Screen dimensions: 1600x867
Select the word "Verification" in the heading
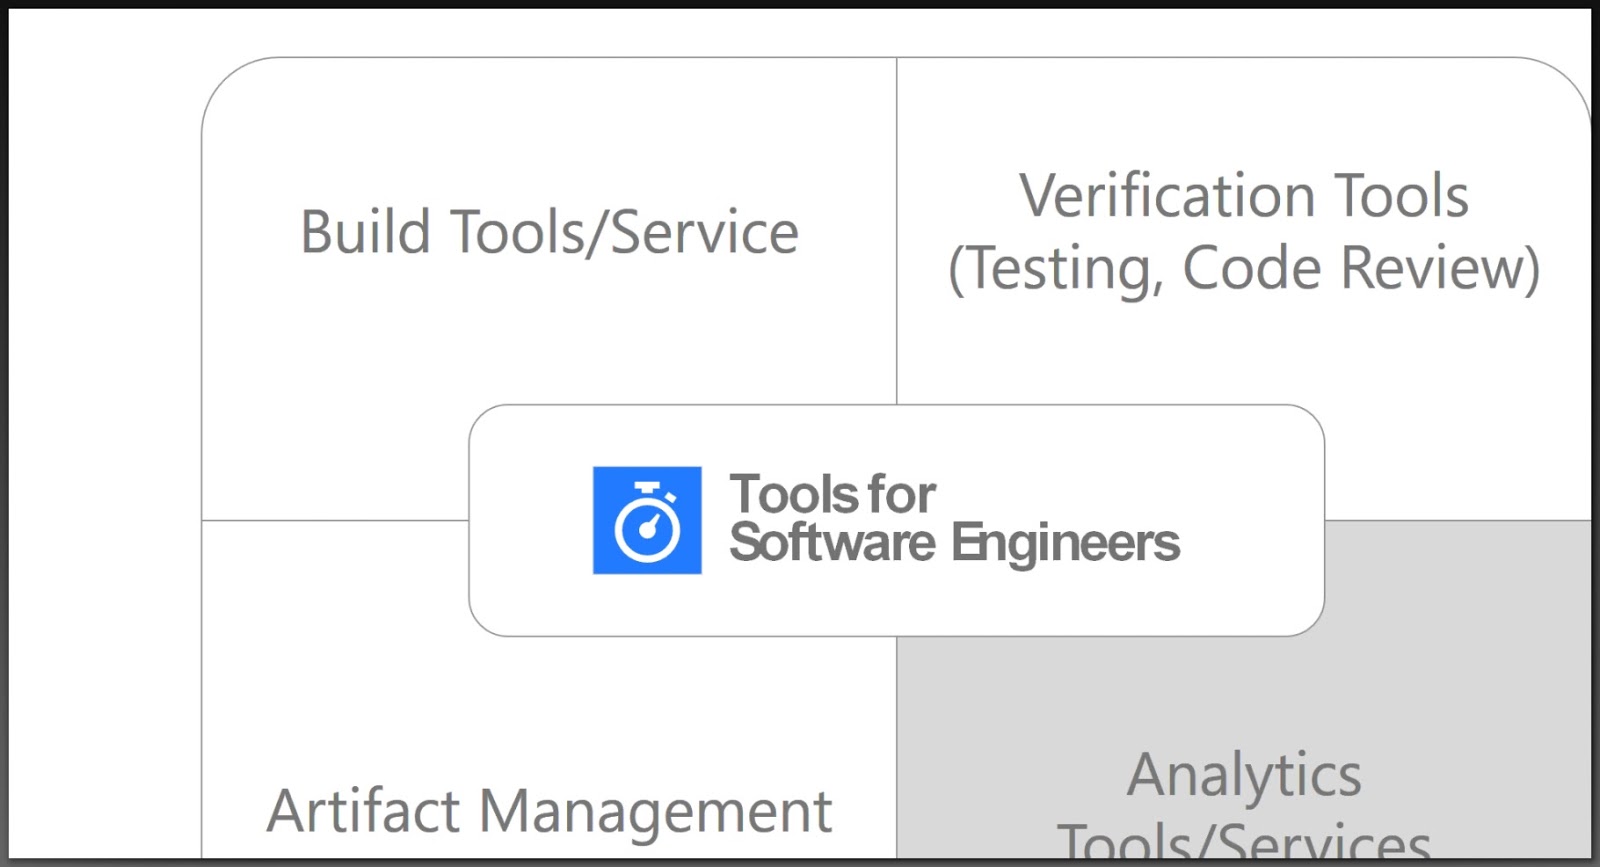coord(1167,195)
